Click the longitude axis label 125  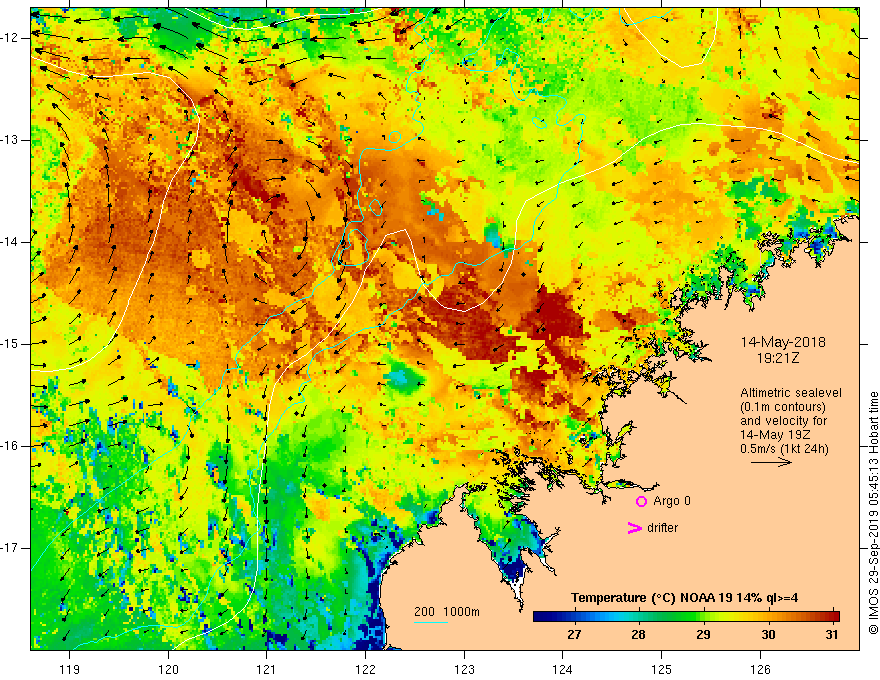pos(661,669)
